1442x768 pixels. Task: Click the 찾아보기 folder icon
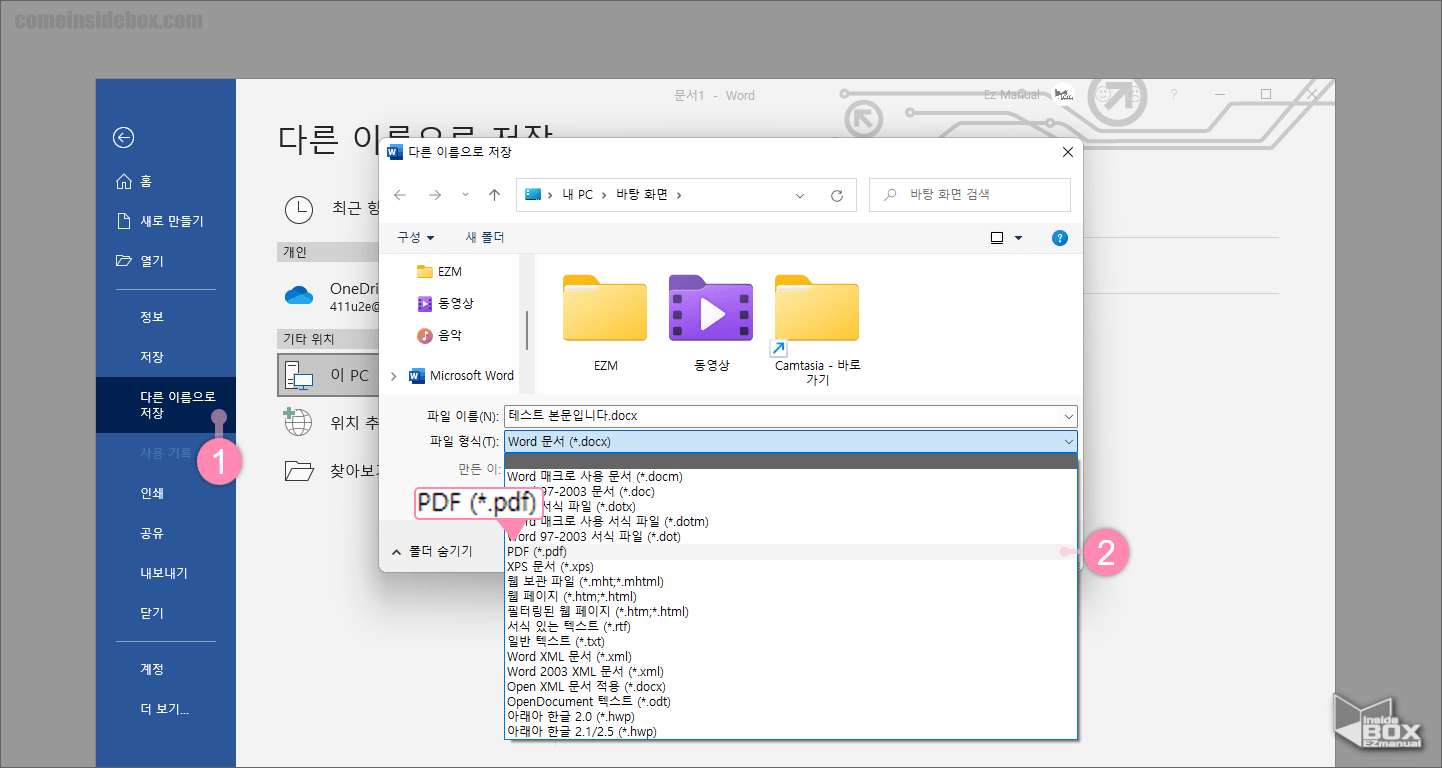click(x=298, y=470)
